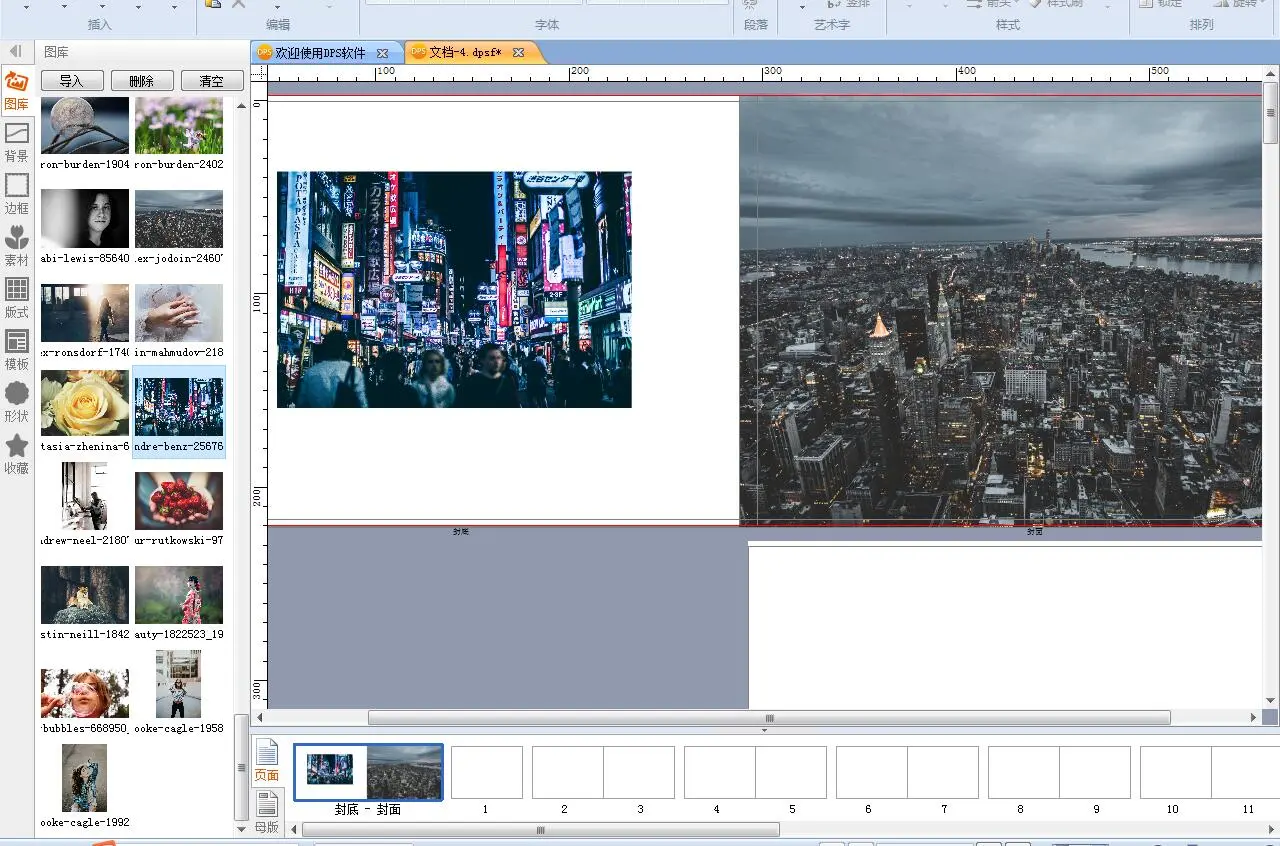Select the hands thumbnail in-mahmudov
Screen dimensions: 1280x846
179,313
